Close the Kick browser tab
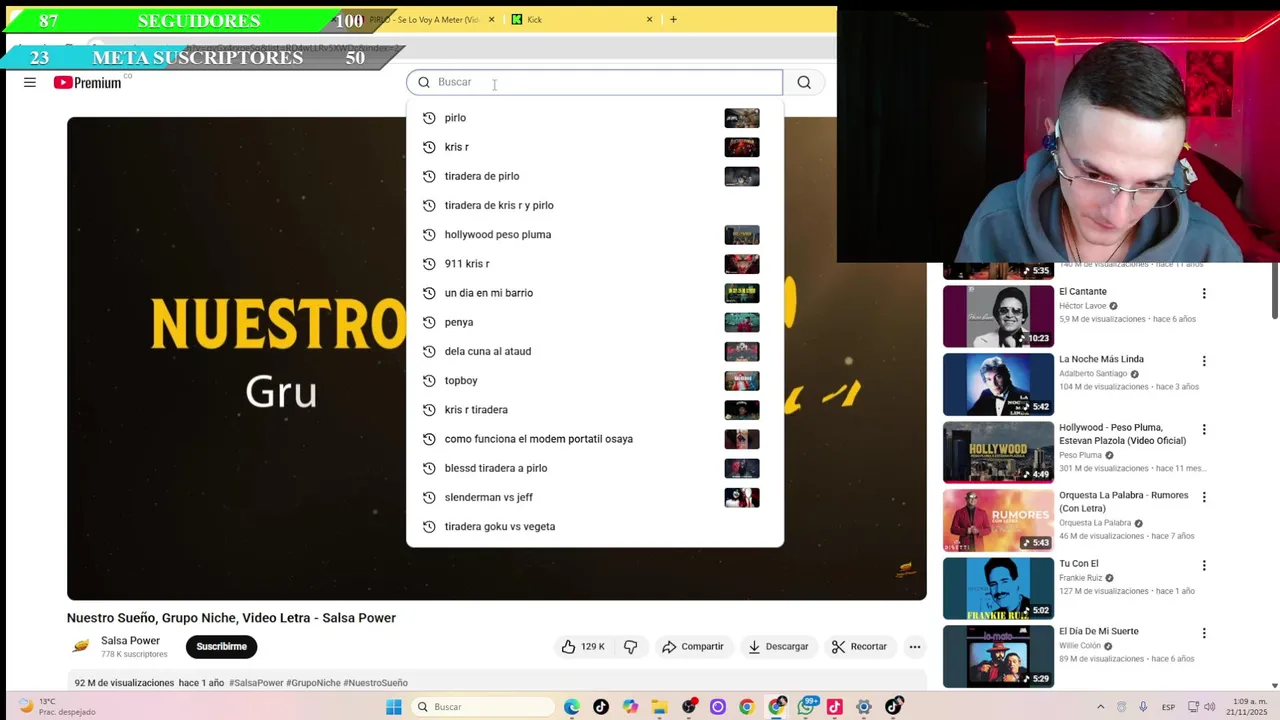The height and width of the screenshot is (720, 1280). click(649, 19)
